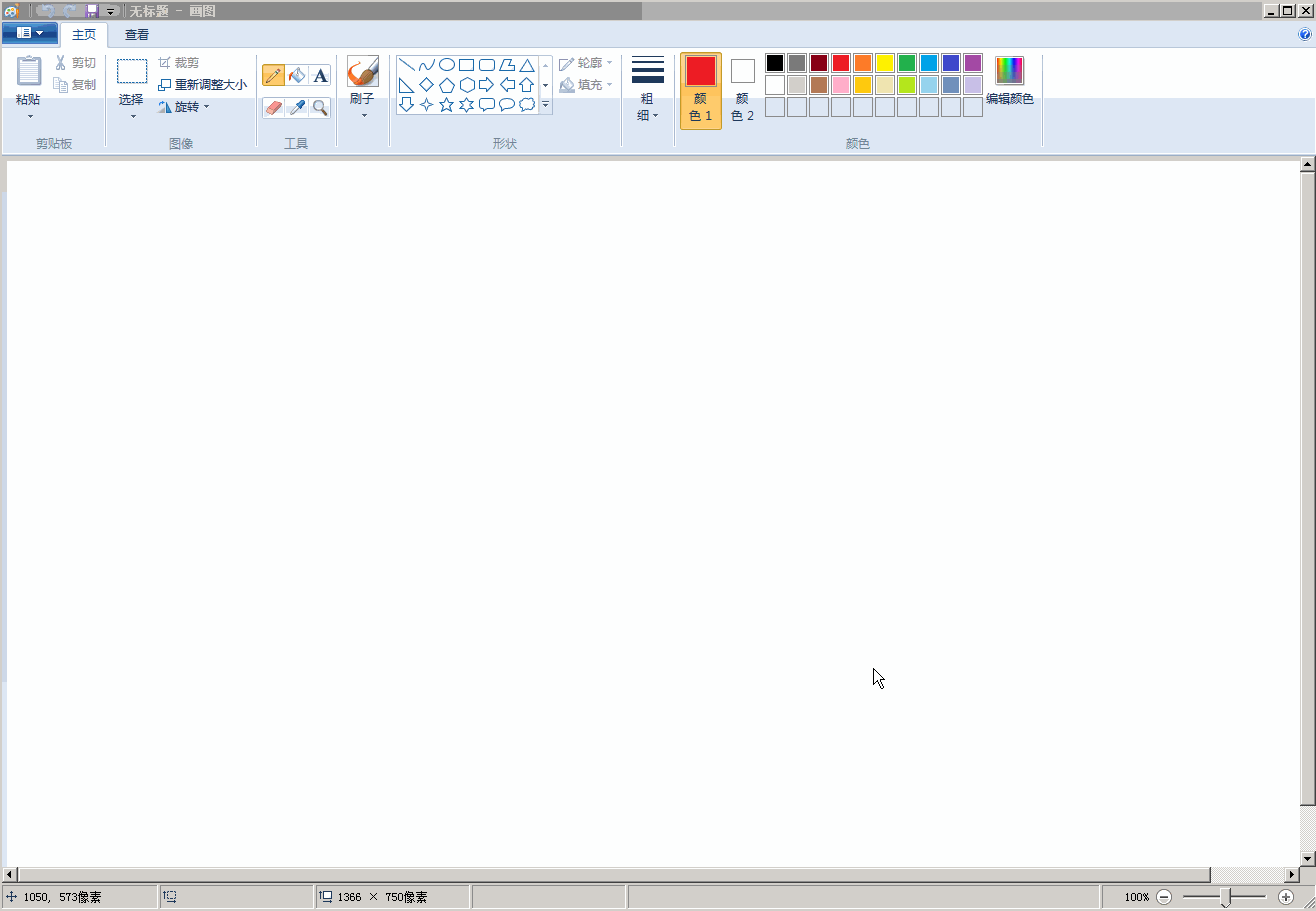The height and width of the screenshot is (911, 1316).
Task: Choose the Up arrow shape
Action: coord(527,85)
